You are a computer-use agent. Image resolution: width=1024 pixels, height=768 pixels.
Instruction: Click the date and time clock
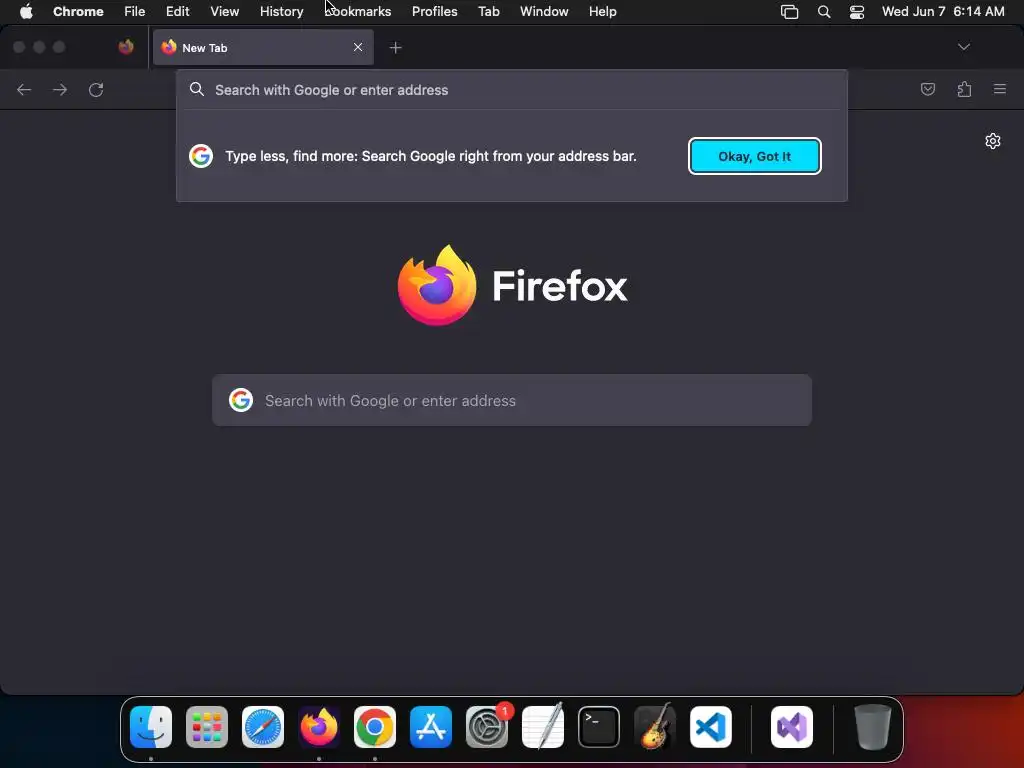[943, 12]
